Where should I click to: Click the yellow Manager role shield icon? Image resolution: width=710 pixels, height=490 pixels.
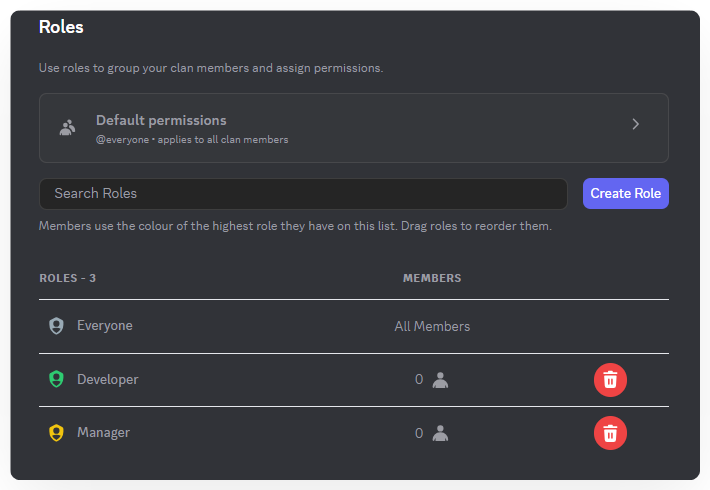[56, 433]
